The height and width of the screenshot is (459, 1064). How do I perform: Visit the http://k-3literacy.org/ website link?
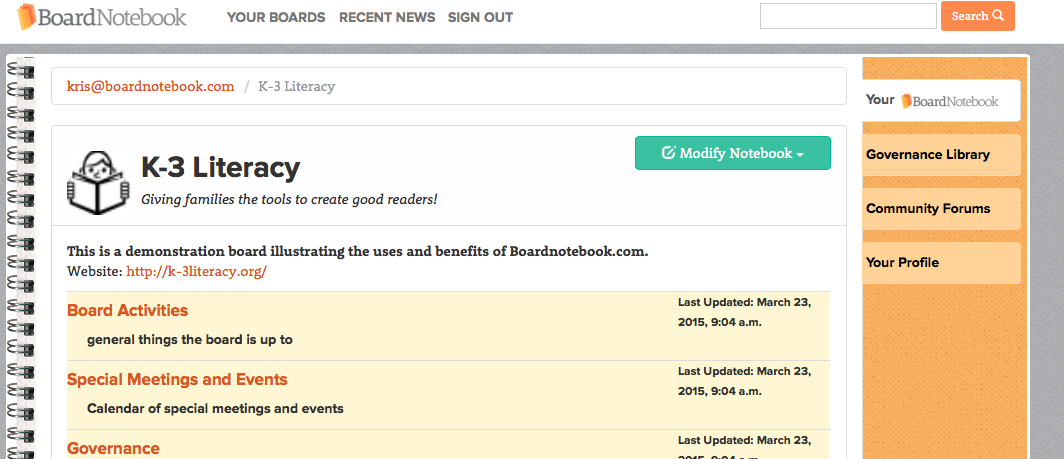click(x=197, y=272)
